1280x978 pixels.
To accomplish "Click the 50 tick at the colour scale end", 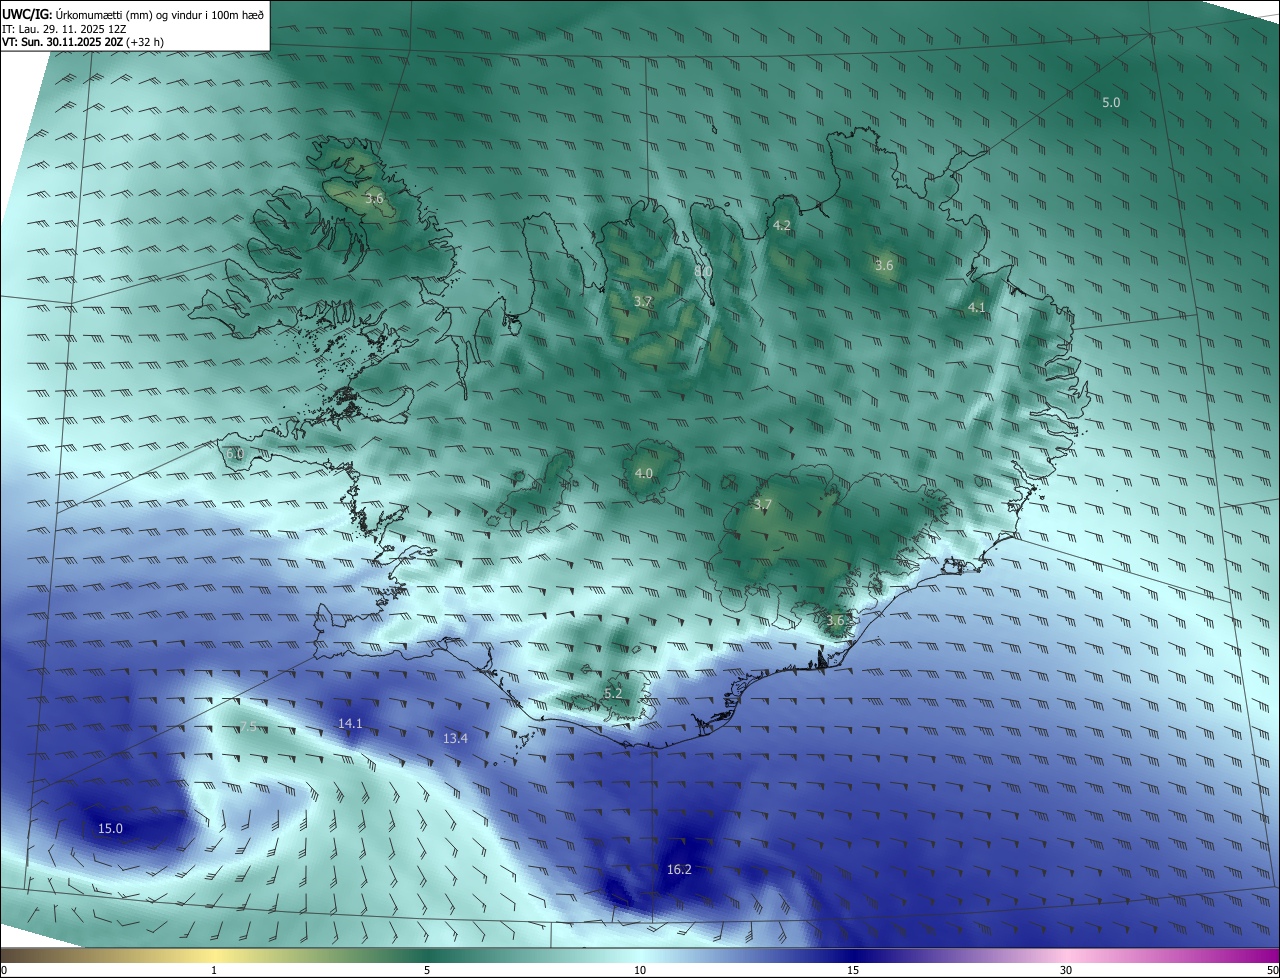I will pos(1272,970).
